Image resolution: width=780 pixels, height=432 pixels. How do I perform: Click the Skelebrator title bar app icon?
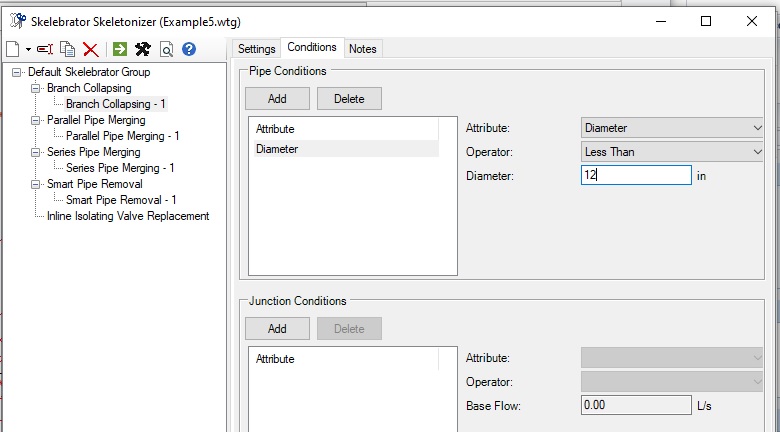[x=18, y=21]
